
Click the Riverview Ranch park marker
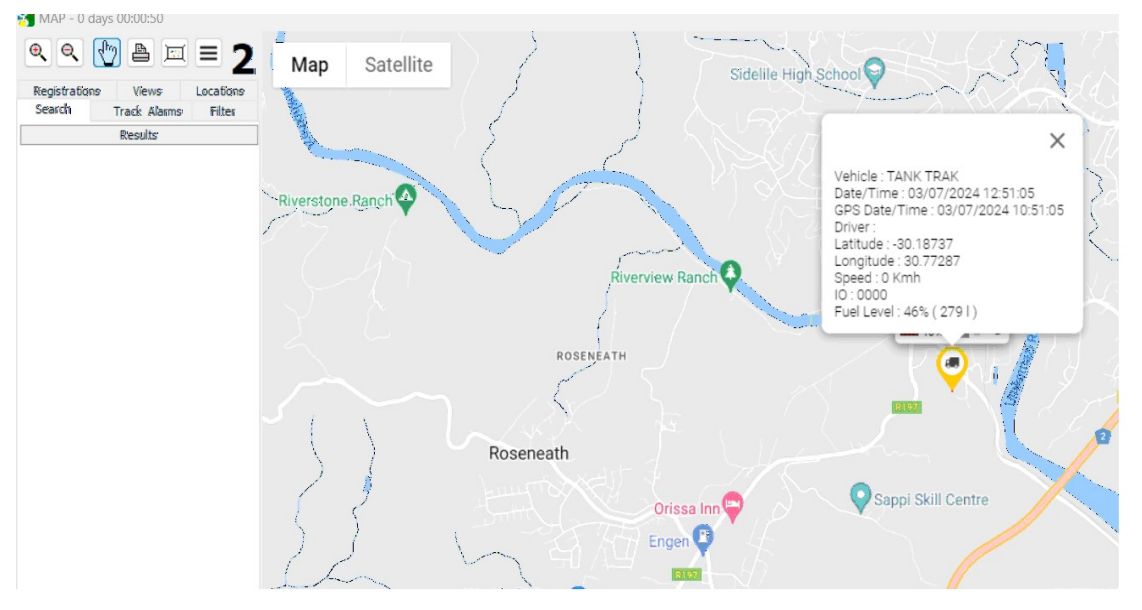tap(732, 275)
